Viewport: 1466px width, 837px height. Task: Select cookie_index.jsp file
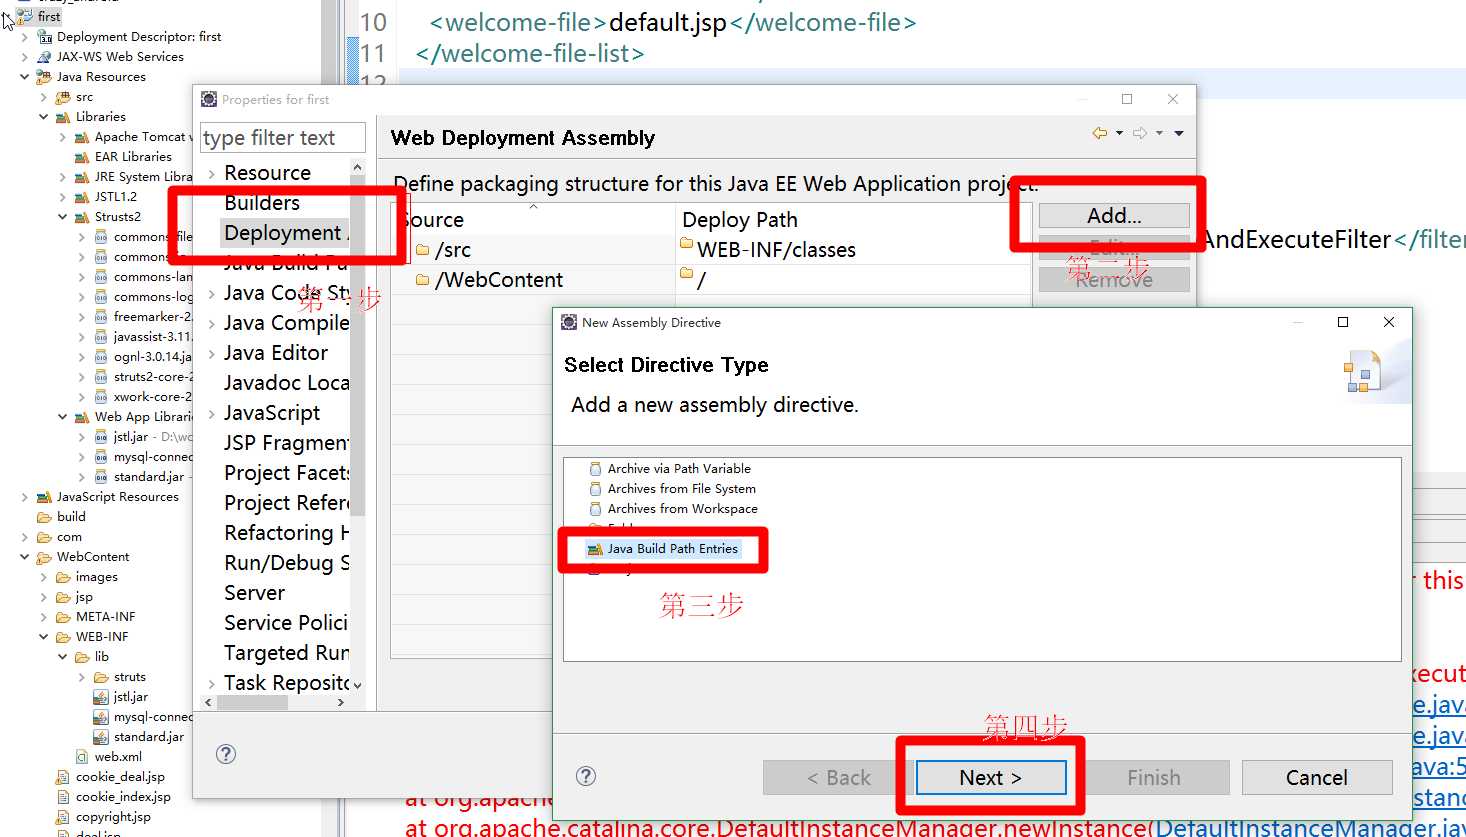click(x=123, y=797)
